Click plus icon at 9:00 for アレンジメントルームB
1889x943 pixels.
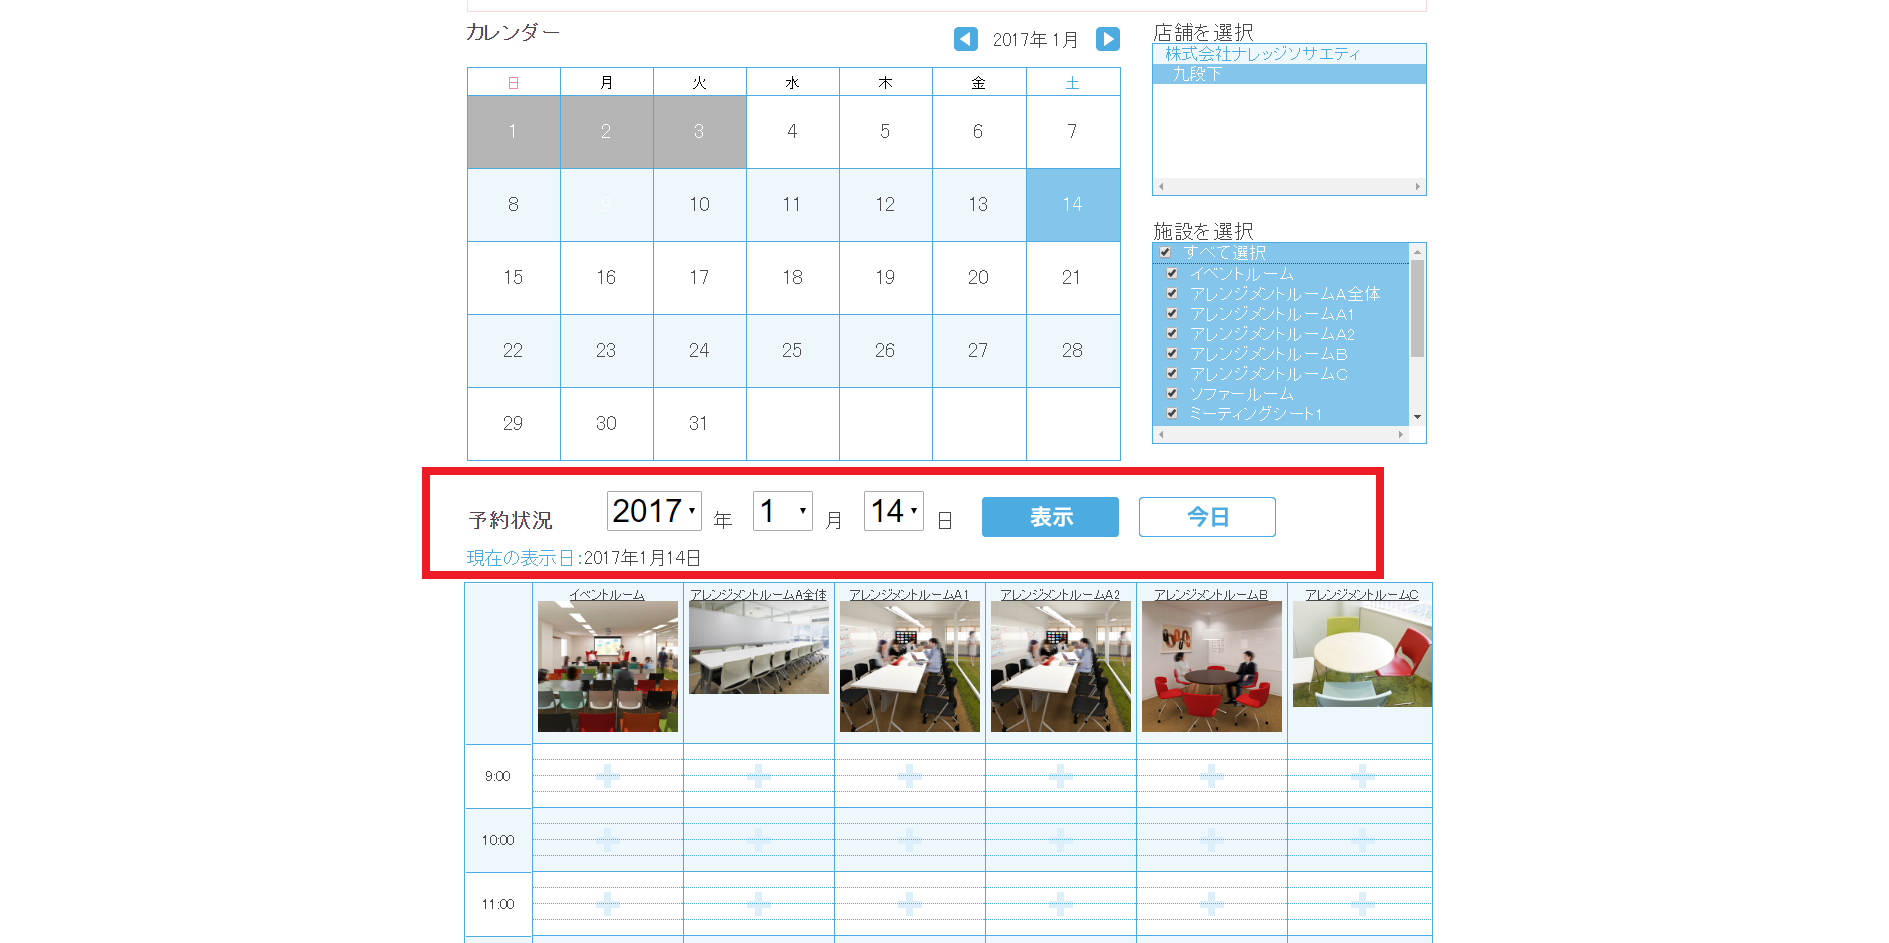click(1211, 776)
